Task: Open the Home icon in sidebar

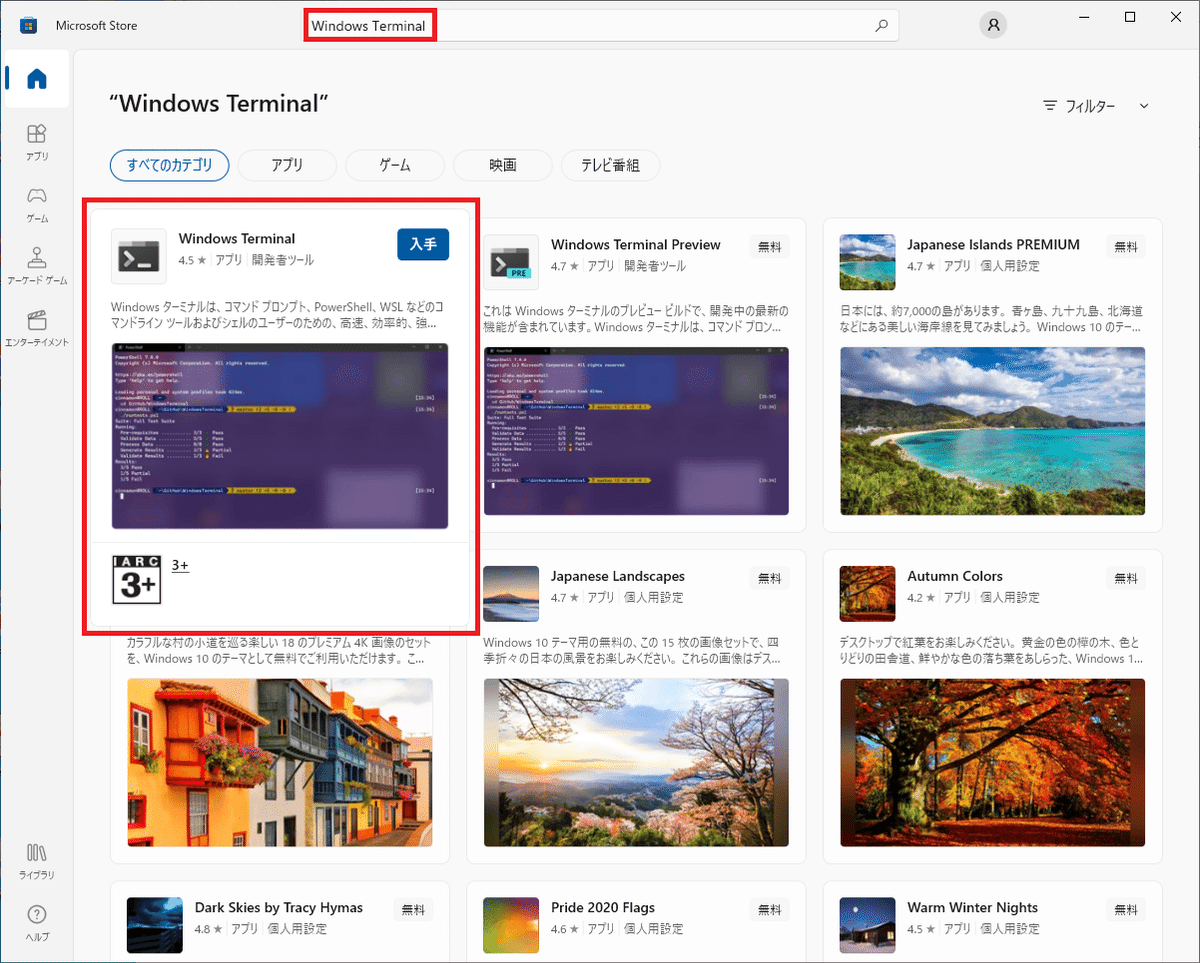Action: (37, 79)
